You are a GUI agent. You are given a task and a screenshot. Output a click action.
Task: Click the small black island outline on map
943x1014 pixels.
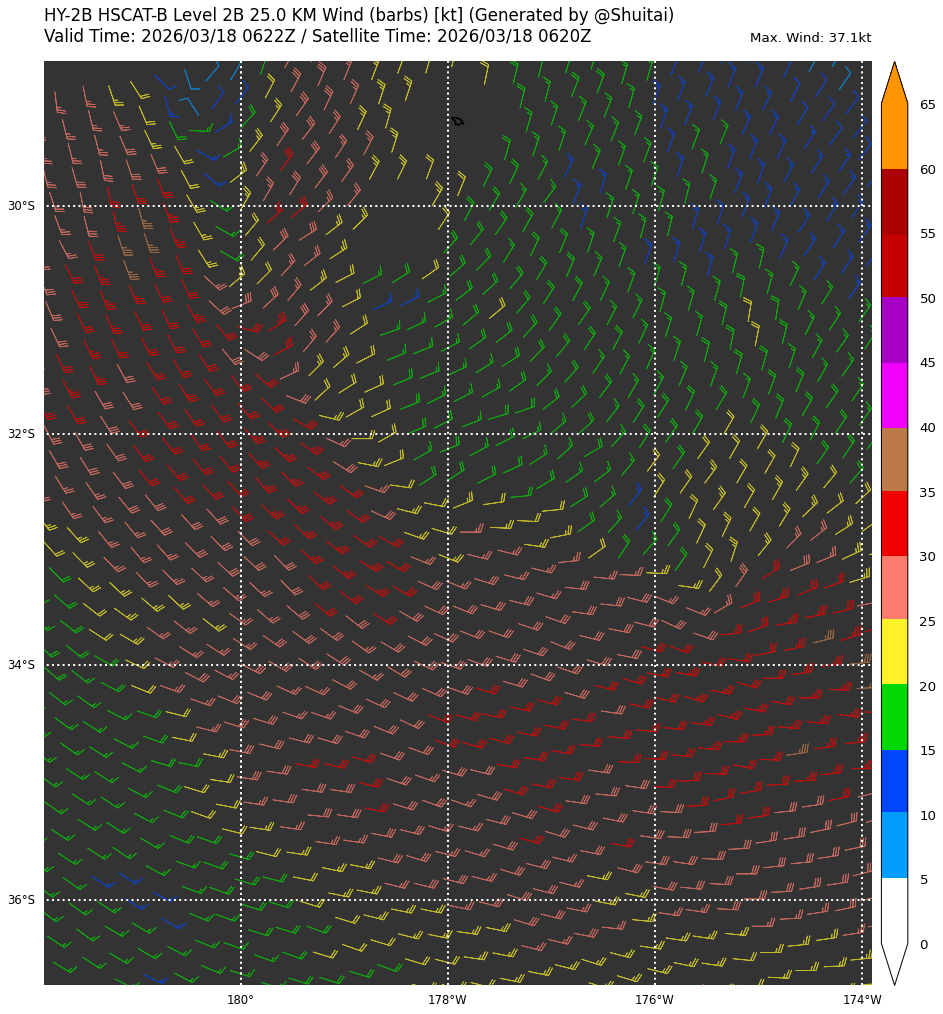[457, 121]
